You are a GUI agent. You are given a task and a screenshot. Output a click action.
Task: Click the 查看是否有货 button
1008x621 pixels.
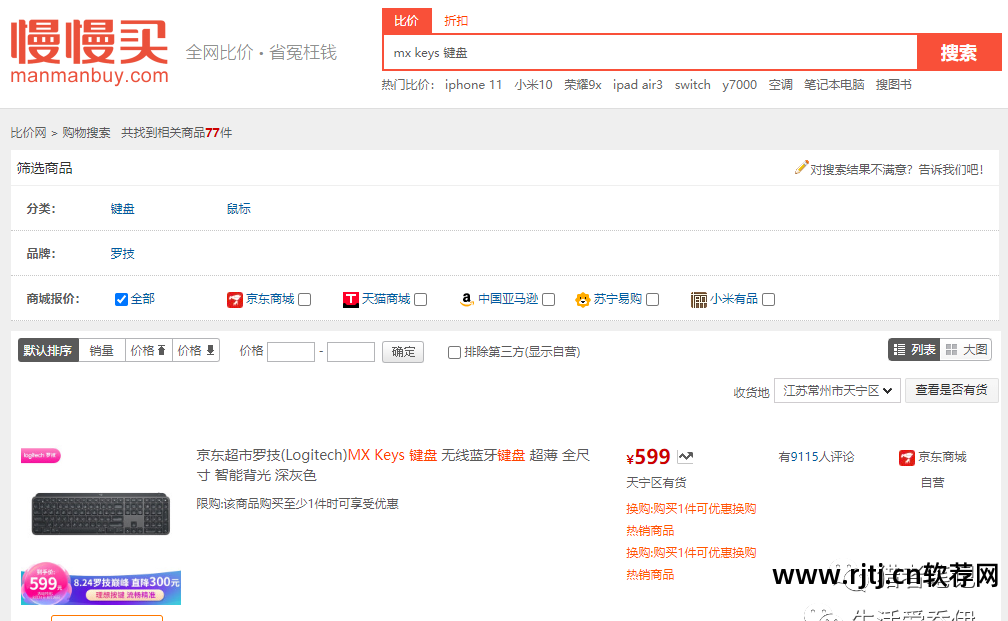pos(951,390)
